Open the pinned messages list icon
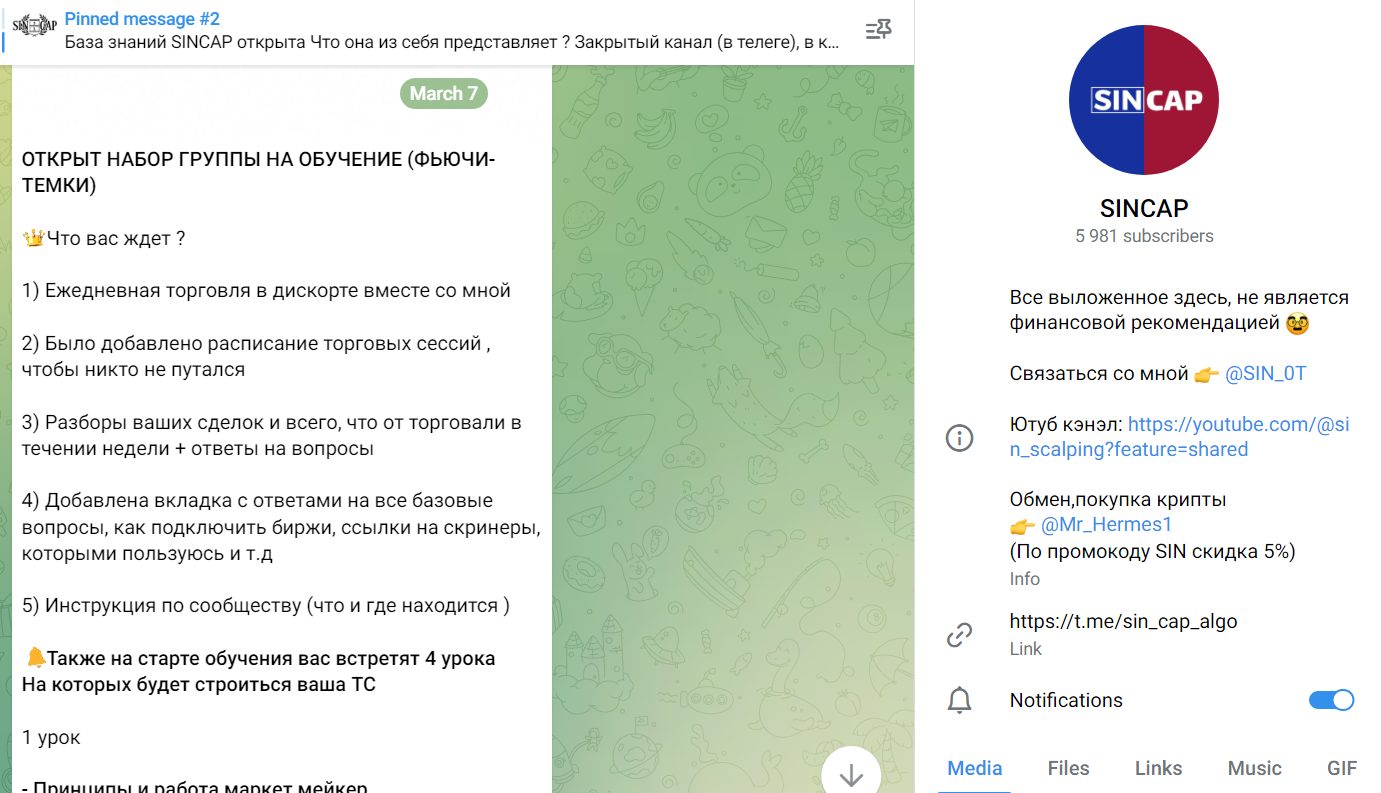The image size is (1381, 793). pyautogui.click(x=878, y=30)
